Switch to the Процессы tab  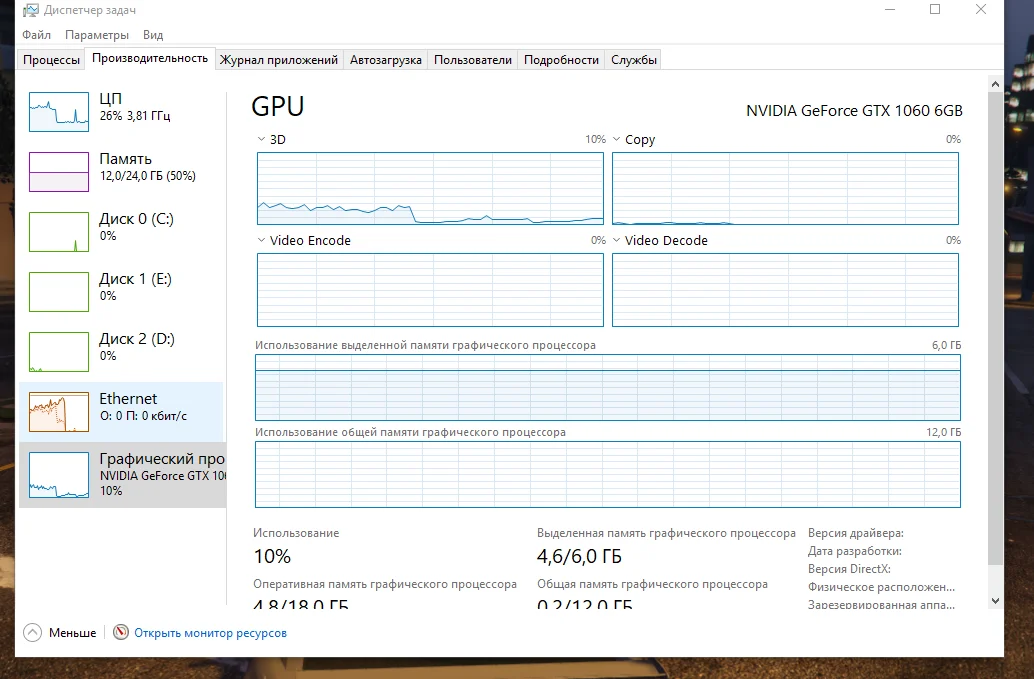pyautogui.click(x=52, y=60)
